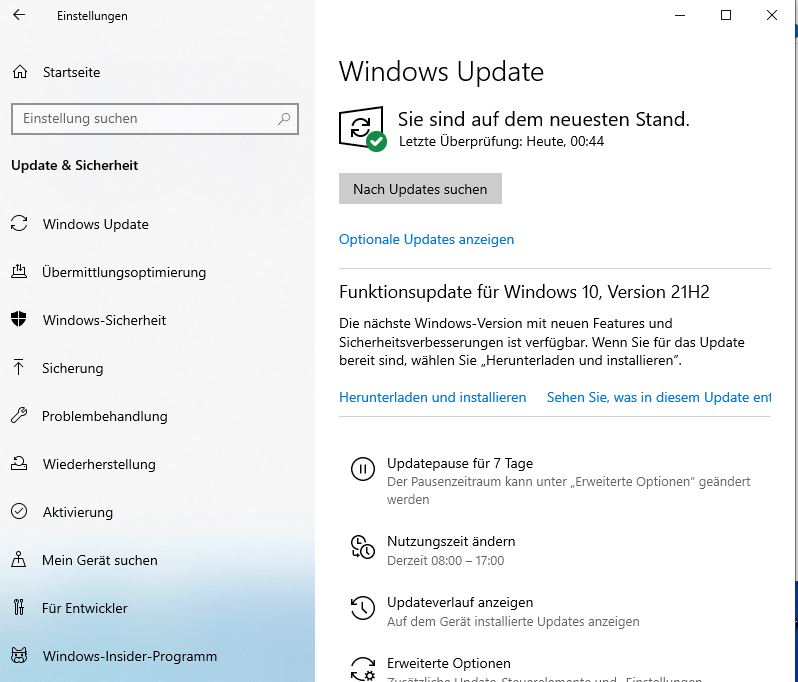798x682 pixels.
Task: Open Windows-Insider-Programm page
Action: coord(130,656)
